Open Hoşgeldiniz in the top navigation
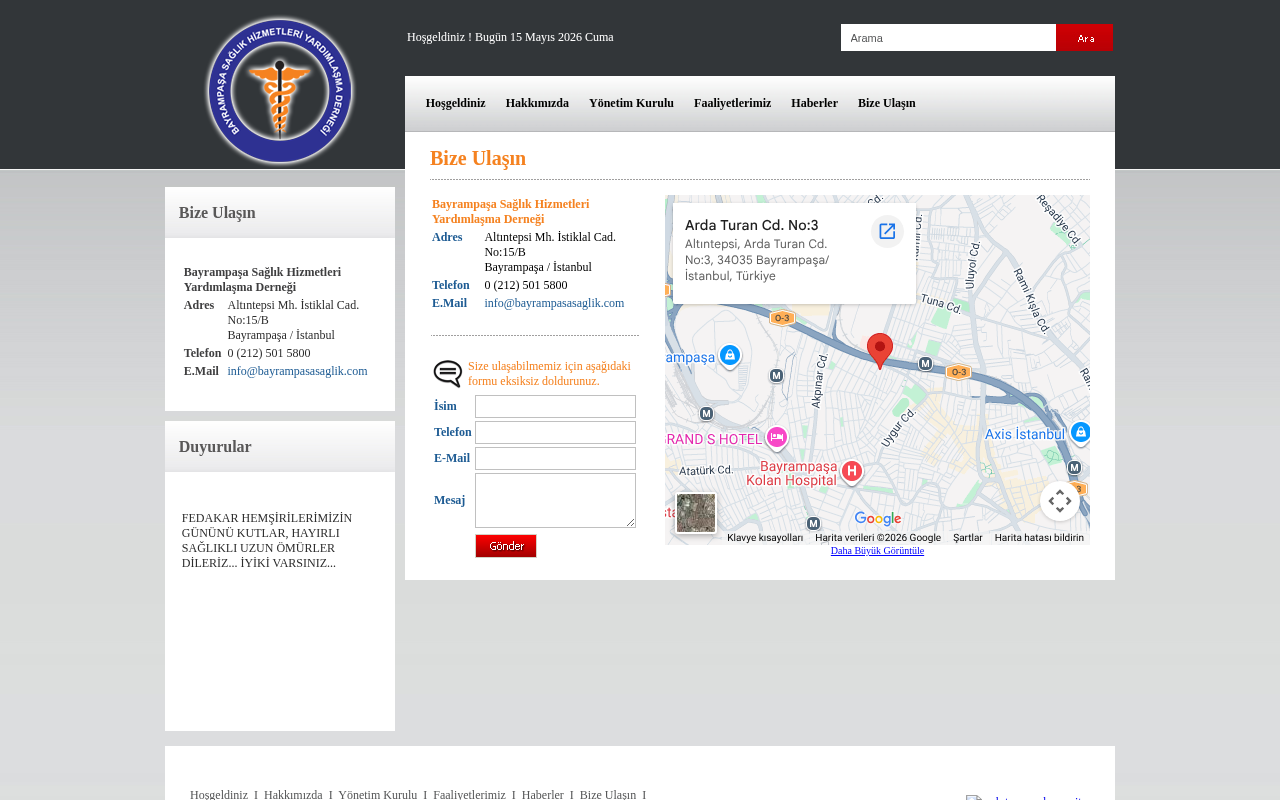The height and width of the screenshot is (800, 1280). [456, 103]
